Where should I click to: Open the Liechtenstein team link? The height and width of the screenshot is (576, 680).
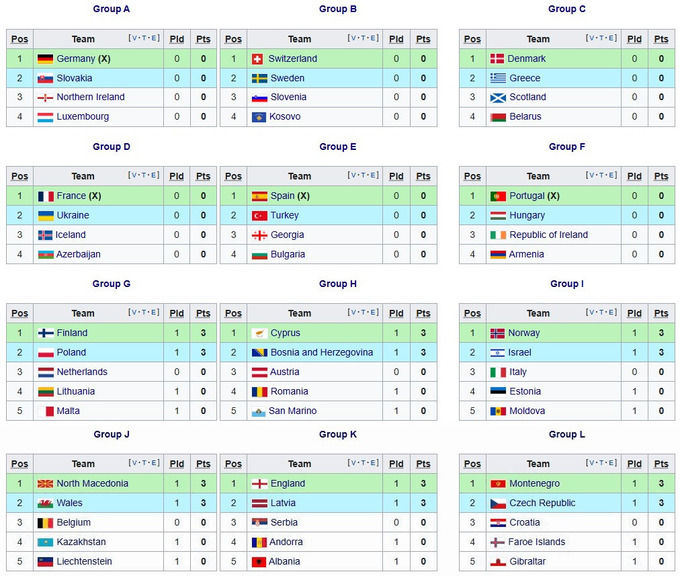pyautogui.click(x=86, y=562)
